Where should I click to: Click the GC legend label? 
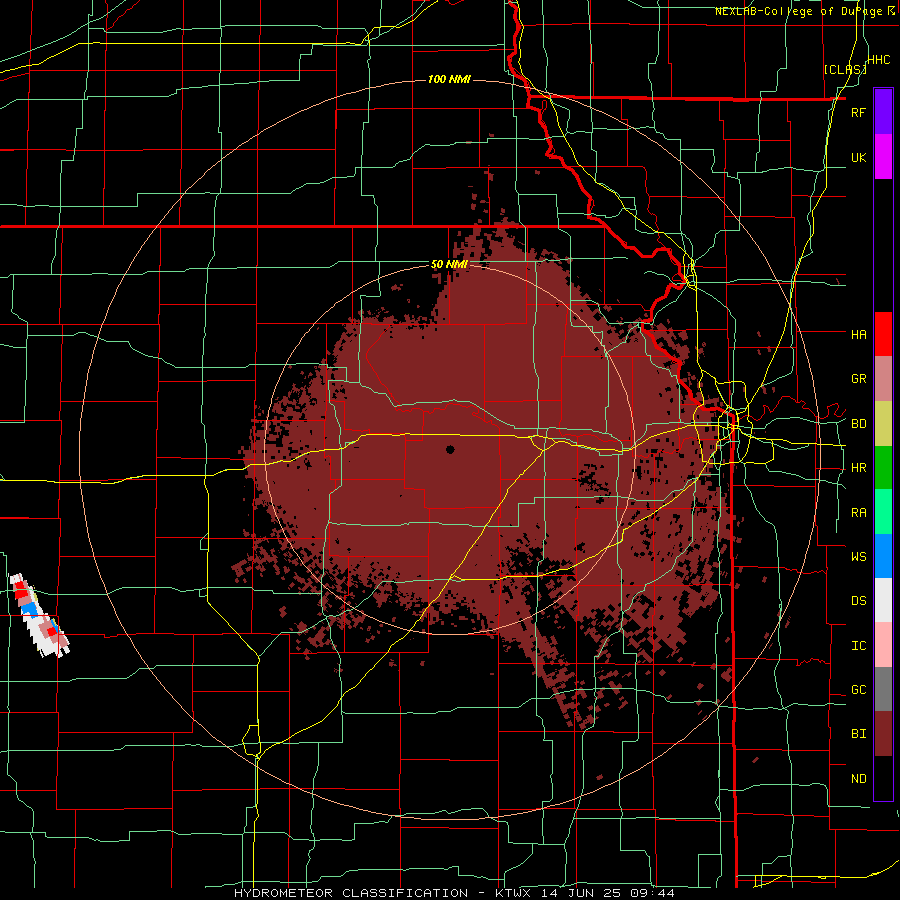(x=858, y=690)
